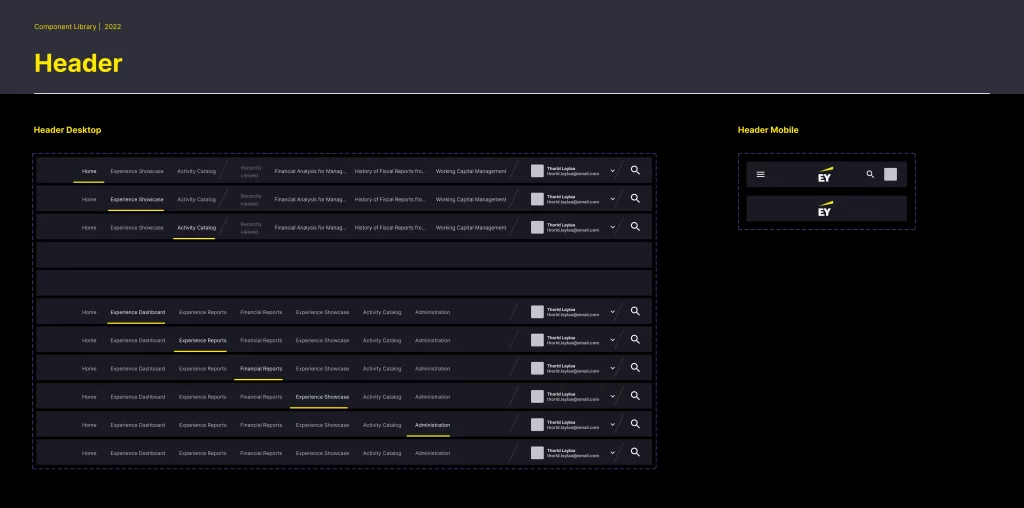Click Experience Dashboard in header with Administration underlined
The height and width of the screenshot is (508, 1024).
pos(138,424)
